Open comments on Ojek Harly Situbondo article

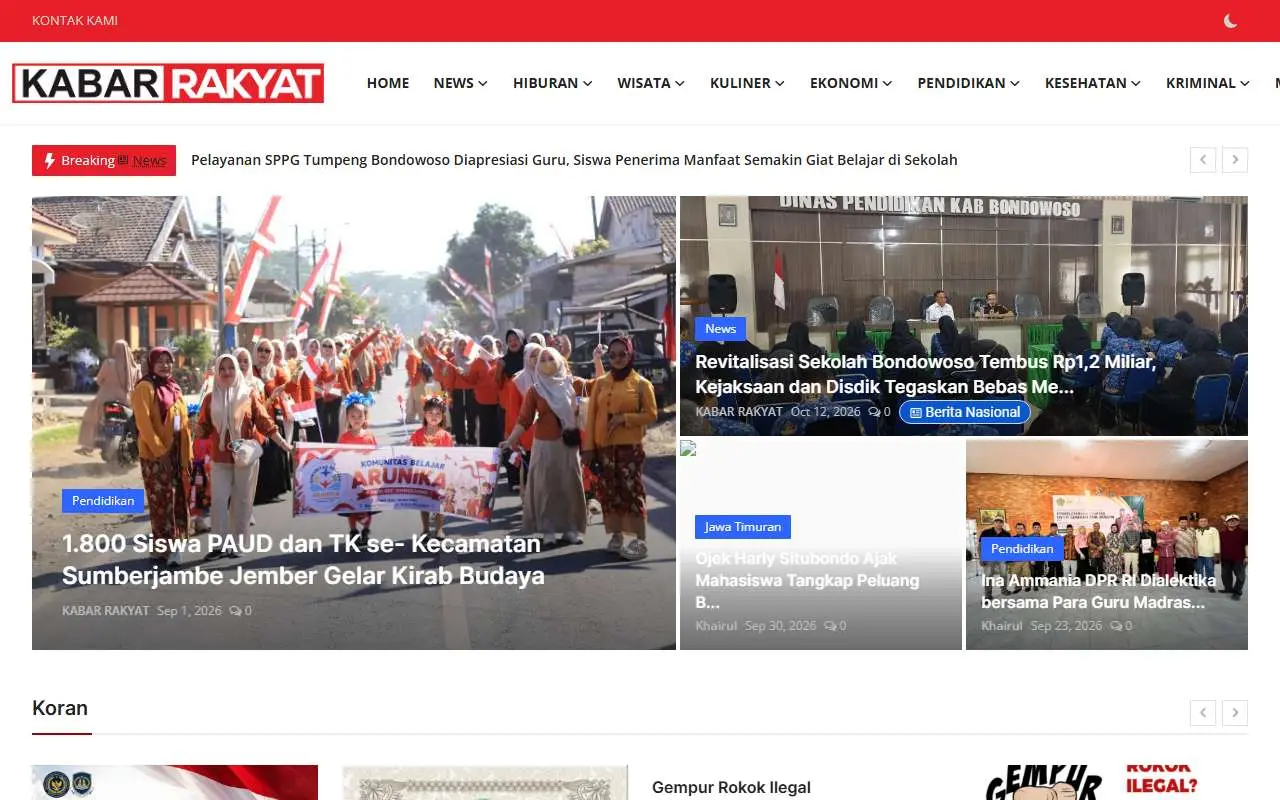tap(835, 626)
